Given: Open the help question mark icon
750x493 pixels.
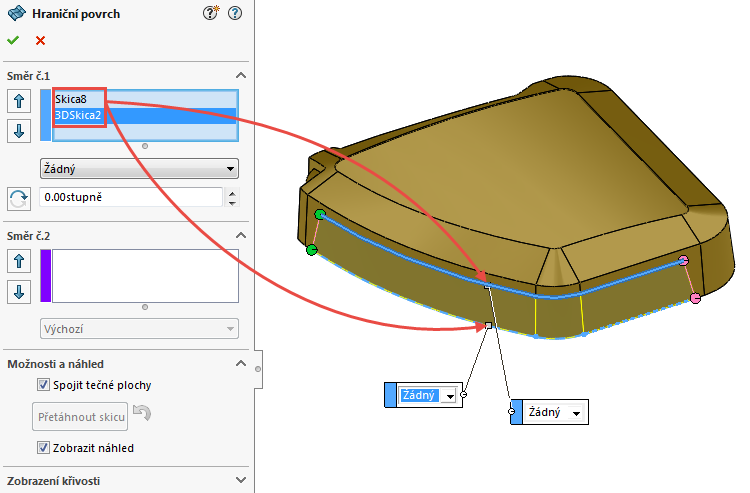Looking at the screenshot, I should click(235, 13).
